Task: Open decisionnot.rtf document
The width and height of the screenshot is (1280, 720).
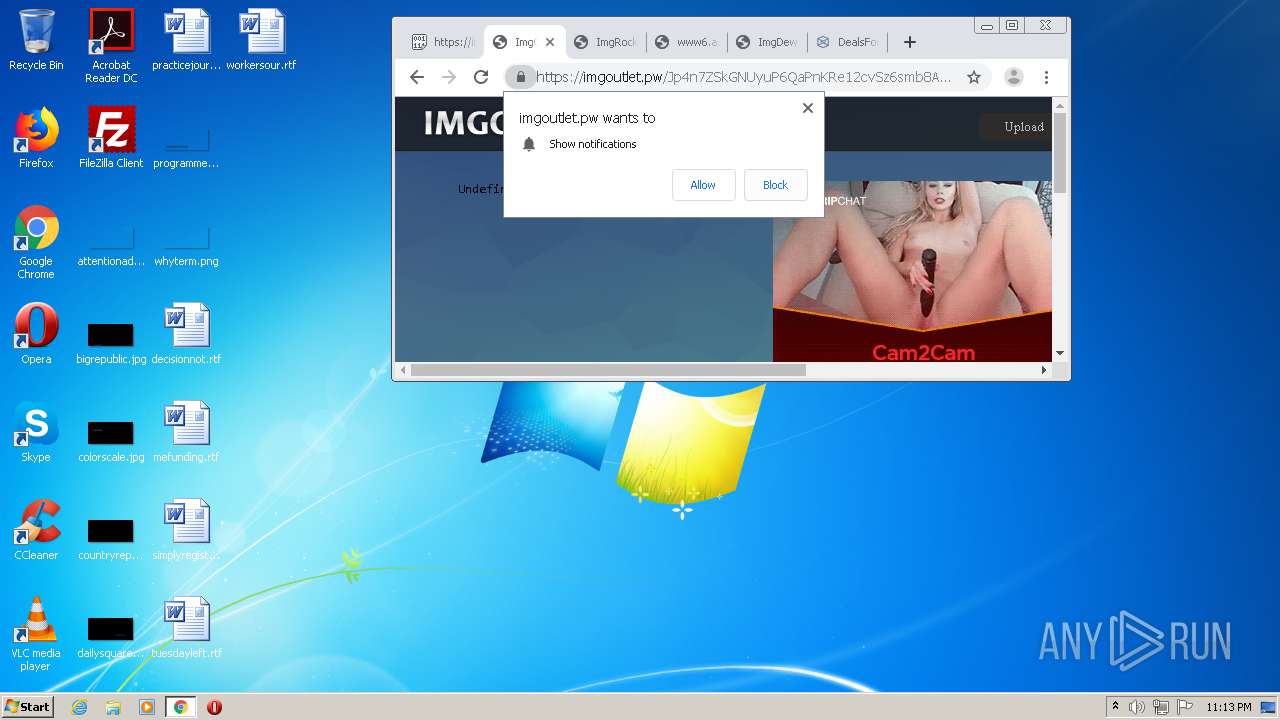Action: (x=186, y=334)
